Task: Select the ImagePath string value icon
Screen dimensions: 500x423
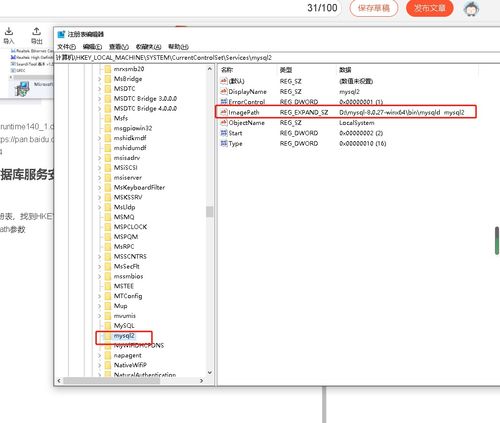Action: 224,112
